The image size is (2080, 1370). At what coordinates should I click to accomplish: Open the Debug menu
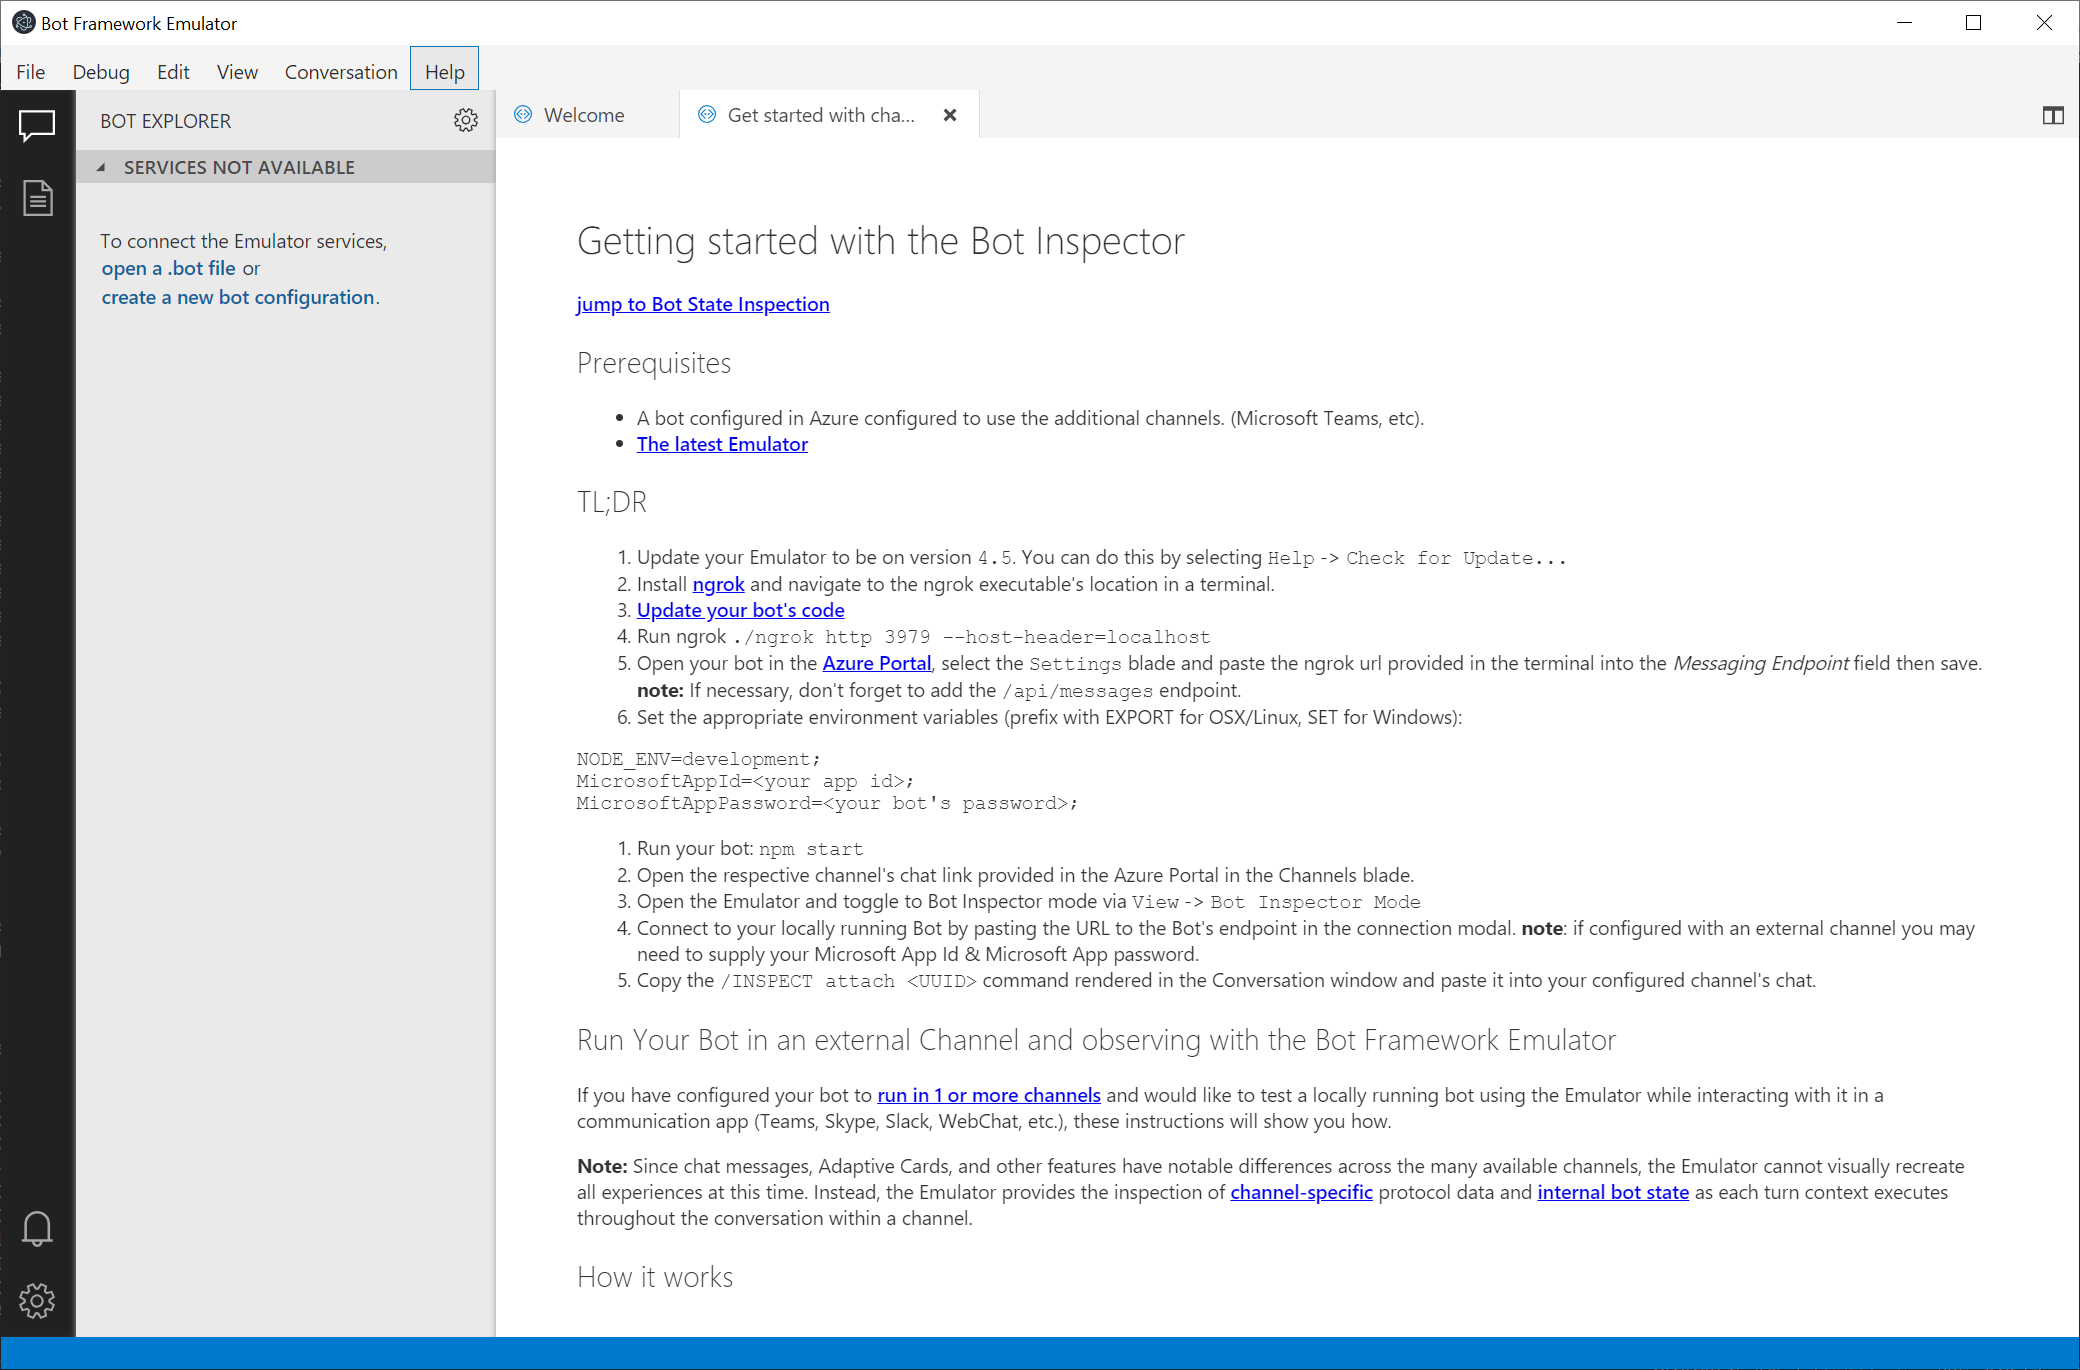click(x=101, y=72)
